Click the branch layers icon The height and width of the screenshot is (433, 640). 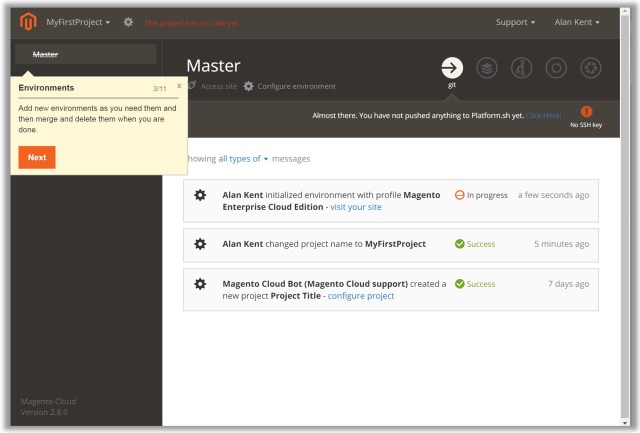click(487, 68)
